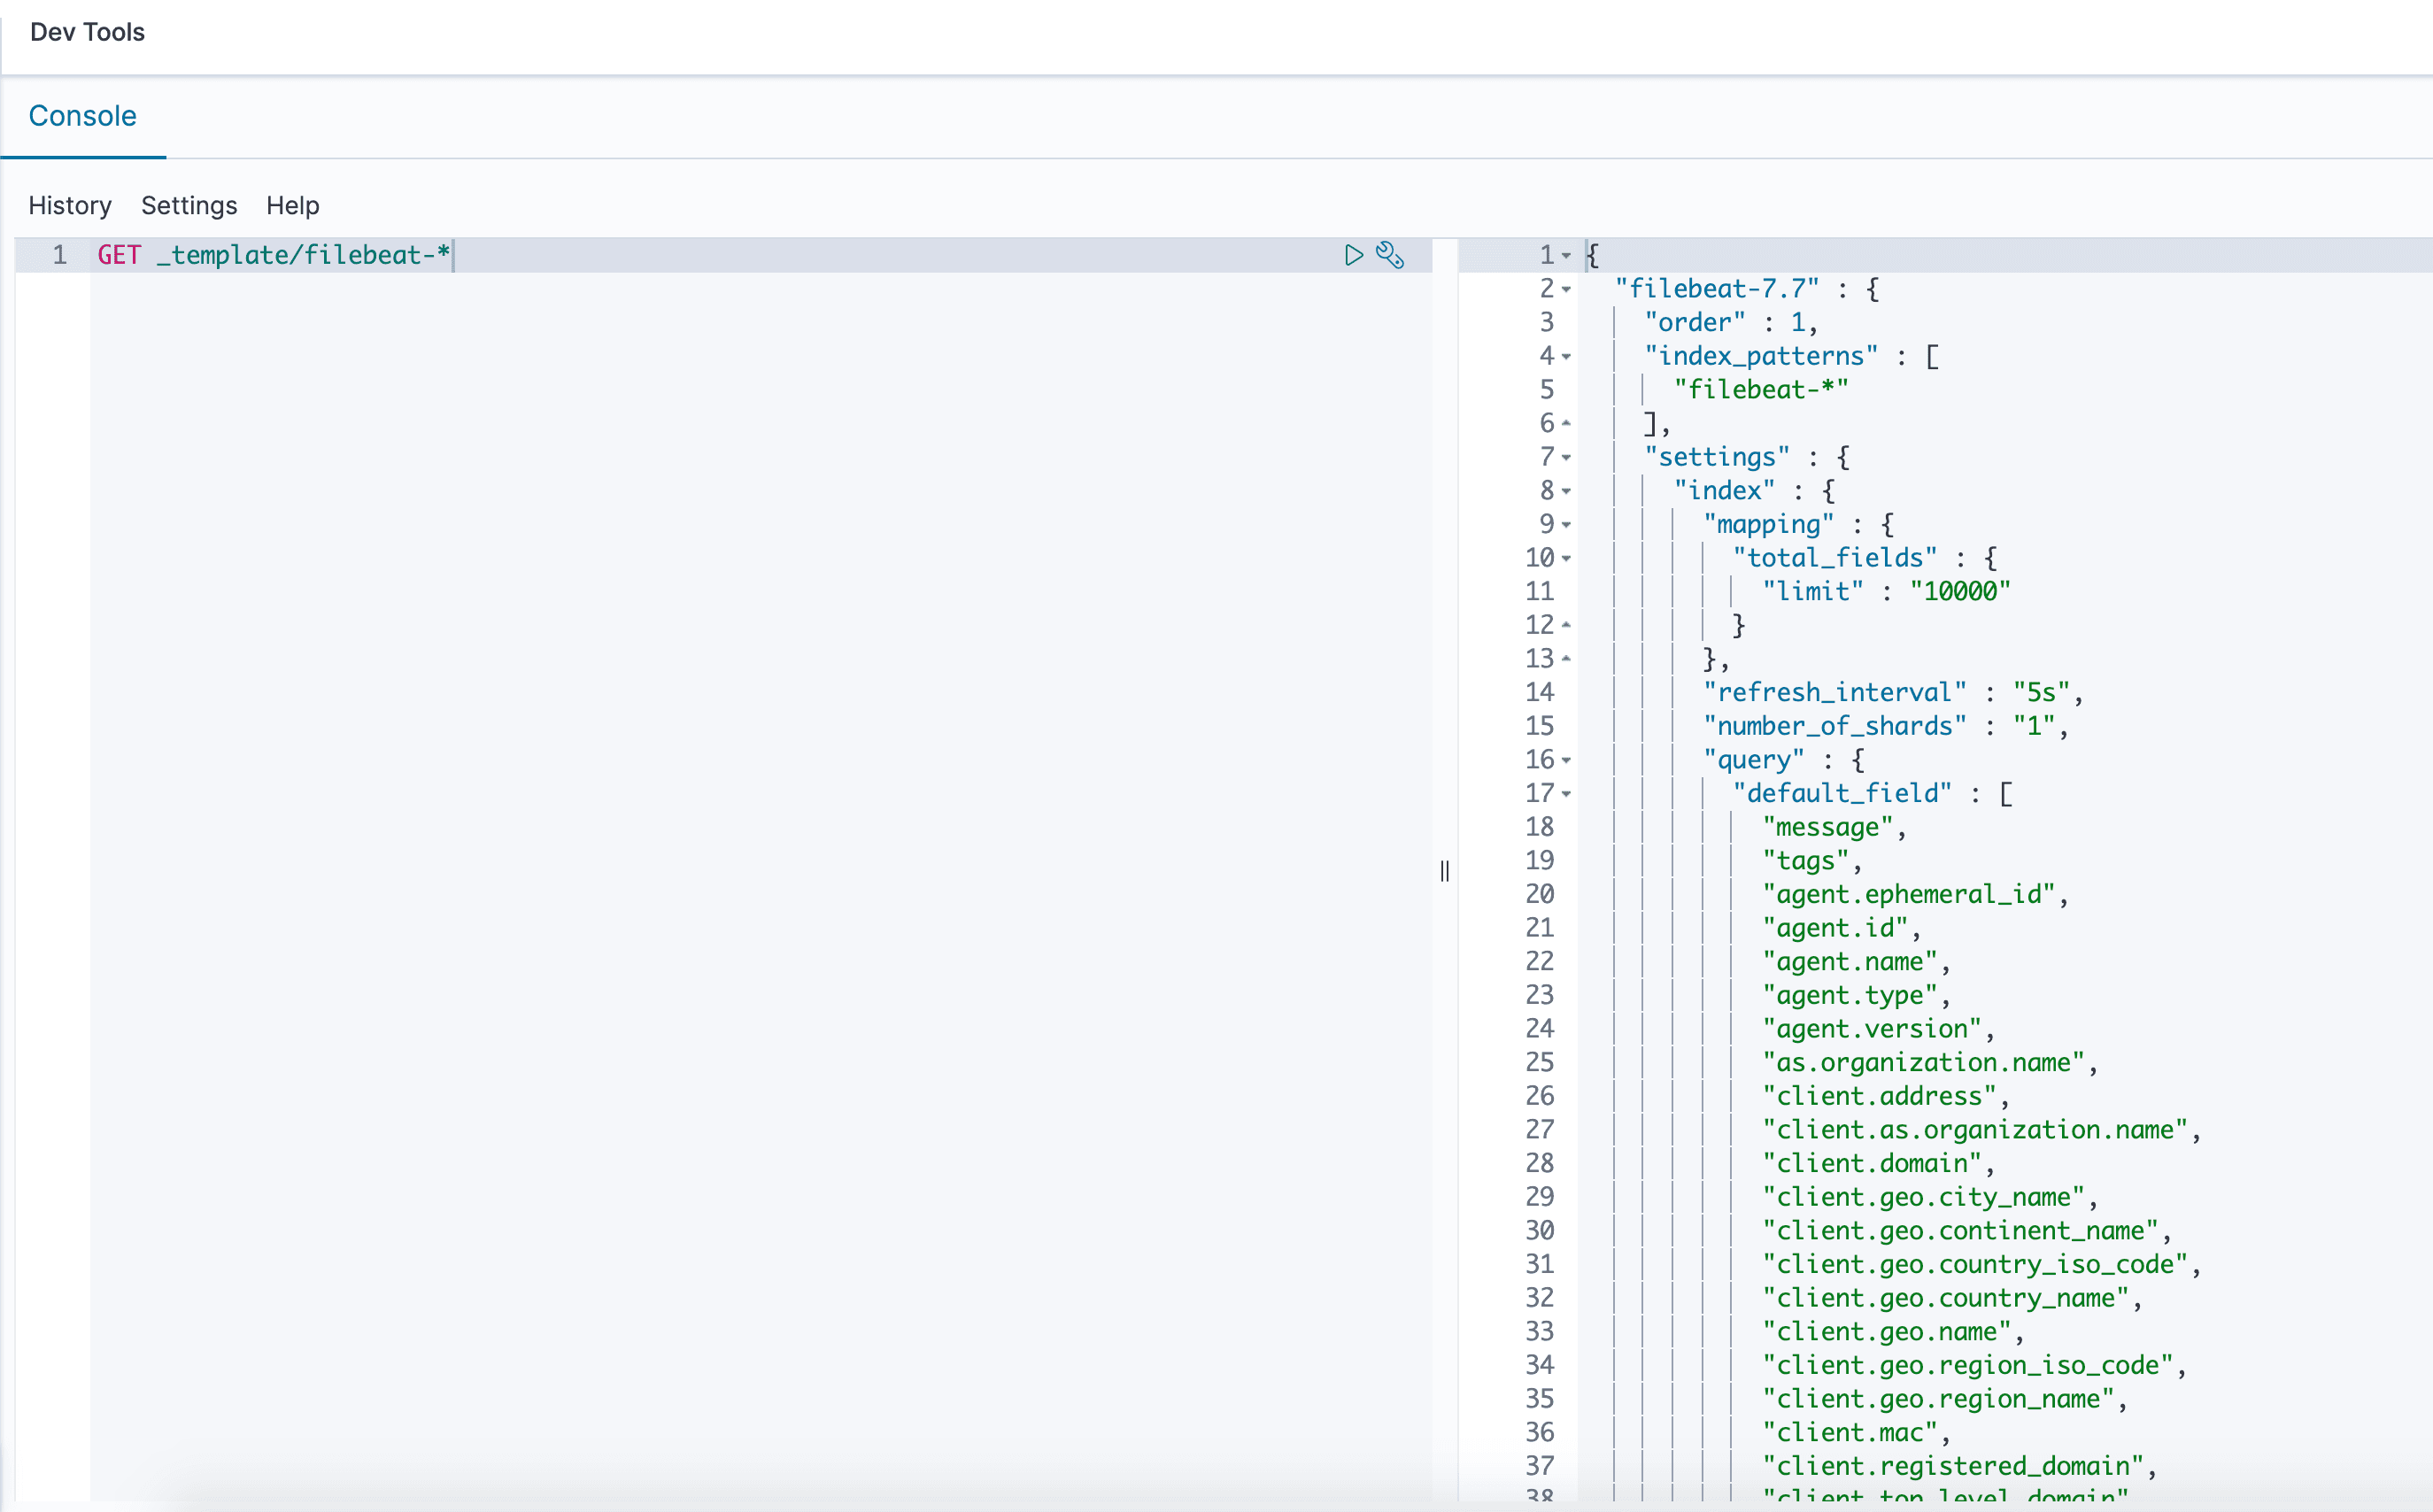The width and height of the screenshot is (2433, 1512).
Task: Open the History panel
Action: point(69,206)
